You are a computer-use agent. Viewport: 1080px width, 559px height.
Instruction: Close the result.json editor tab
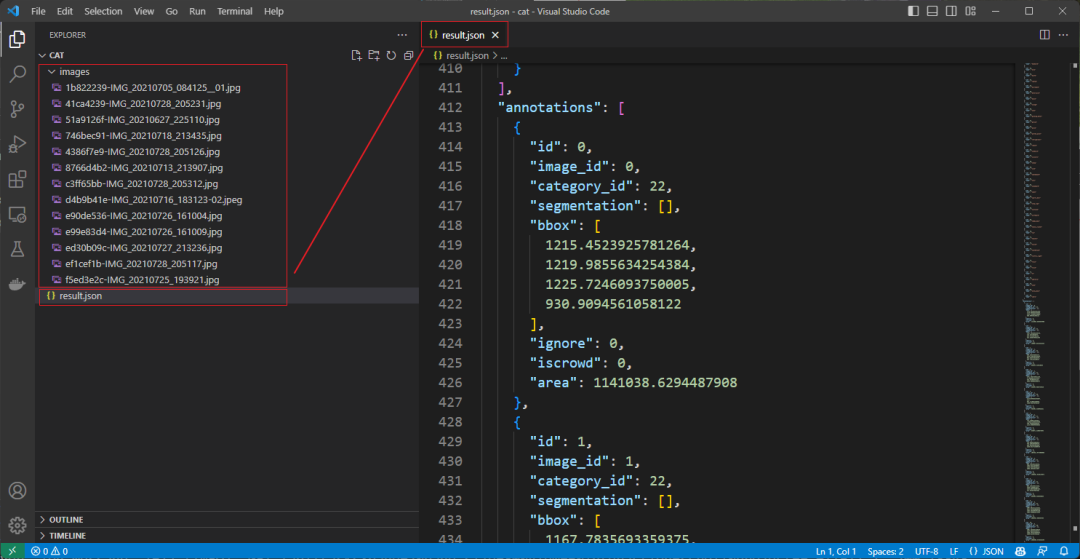495,34
